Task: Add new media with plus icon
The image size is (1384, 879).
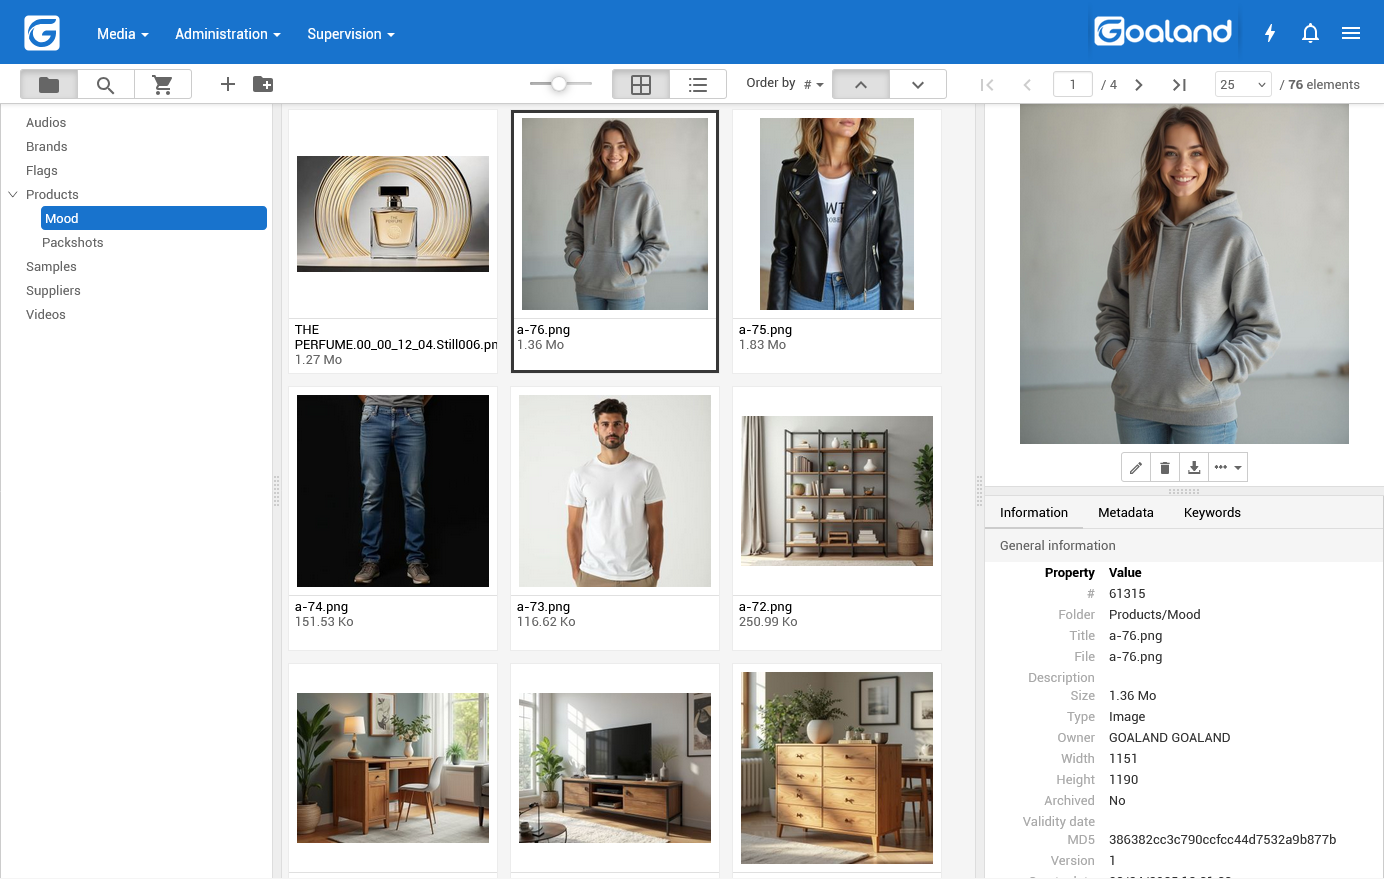Action: pos(228,84)
